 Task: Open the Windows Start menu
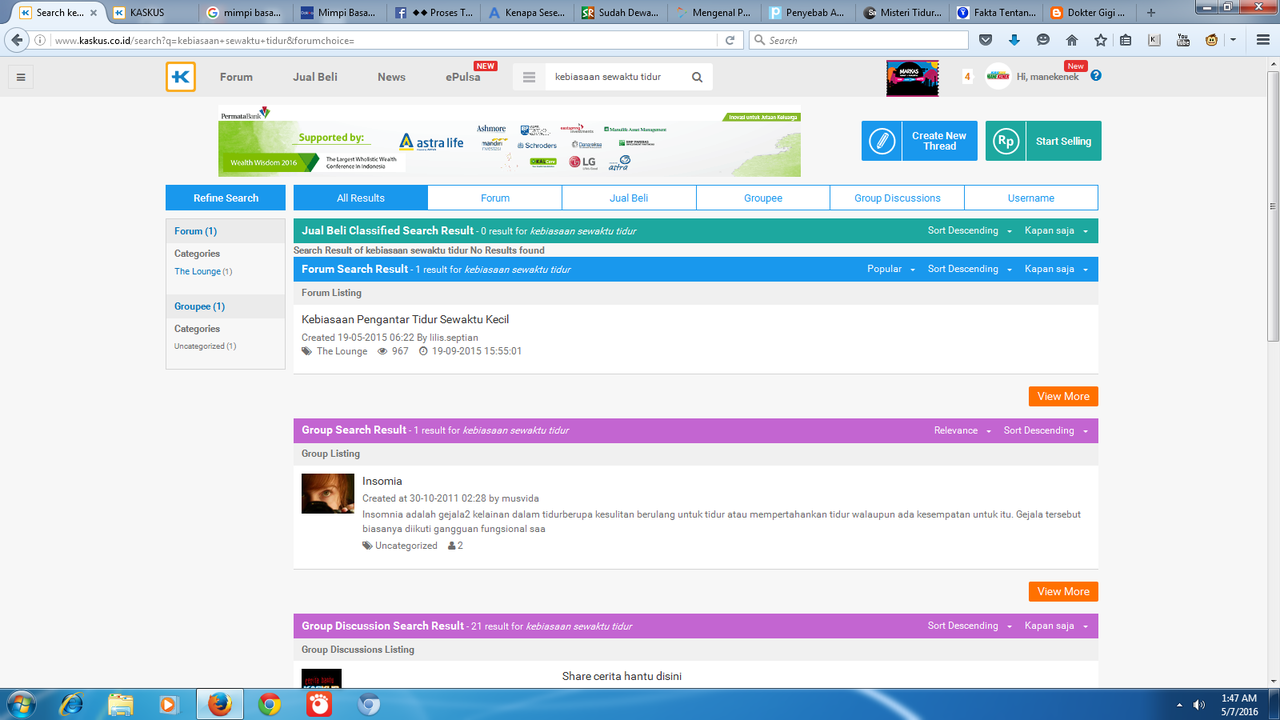click(x=20, y=704)
